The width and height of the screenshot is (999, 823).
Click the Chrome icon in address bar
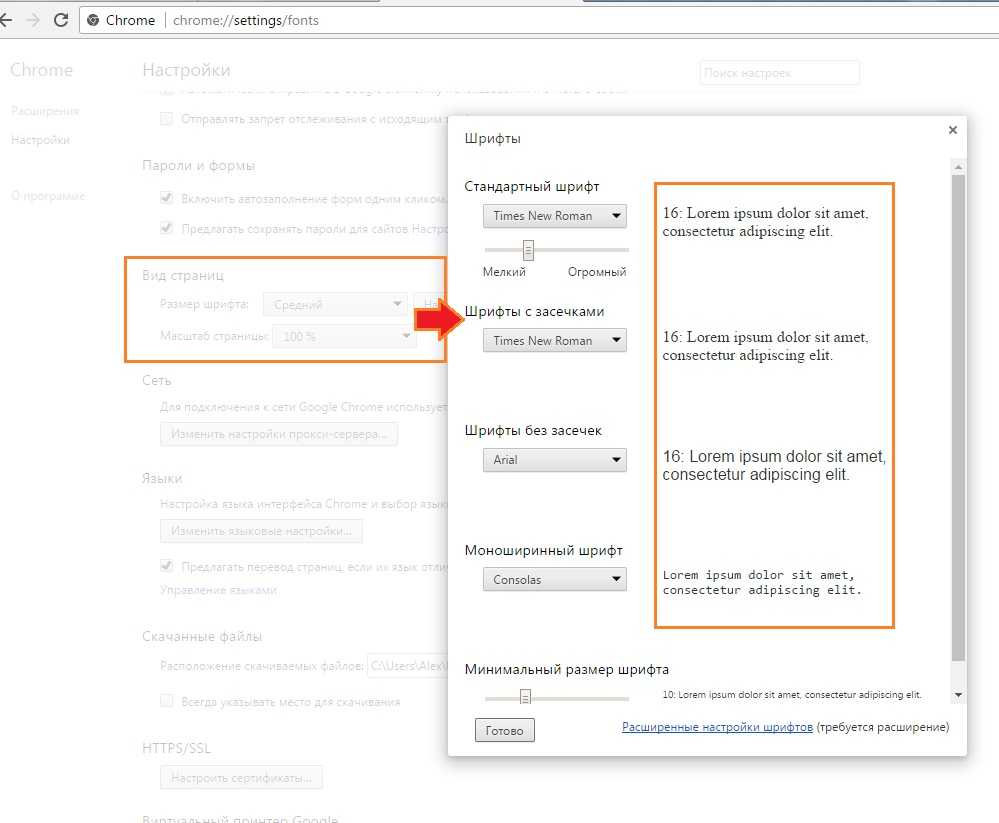tap(93, 20)
